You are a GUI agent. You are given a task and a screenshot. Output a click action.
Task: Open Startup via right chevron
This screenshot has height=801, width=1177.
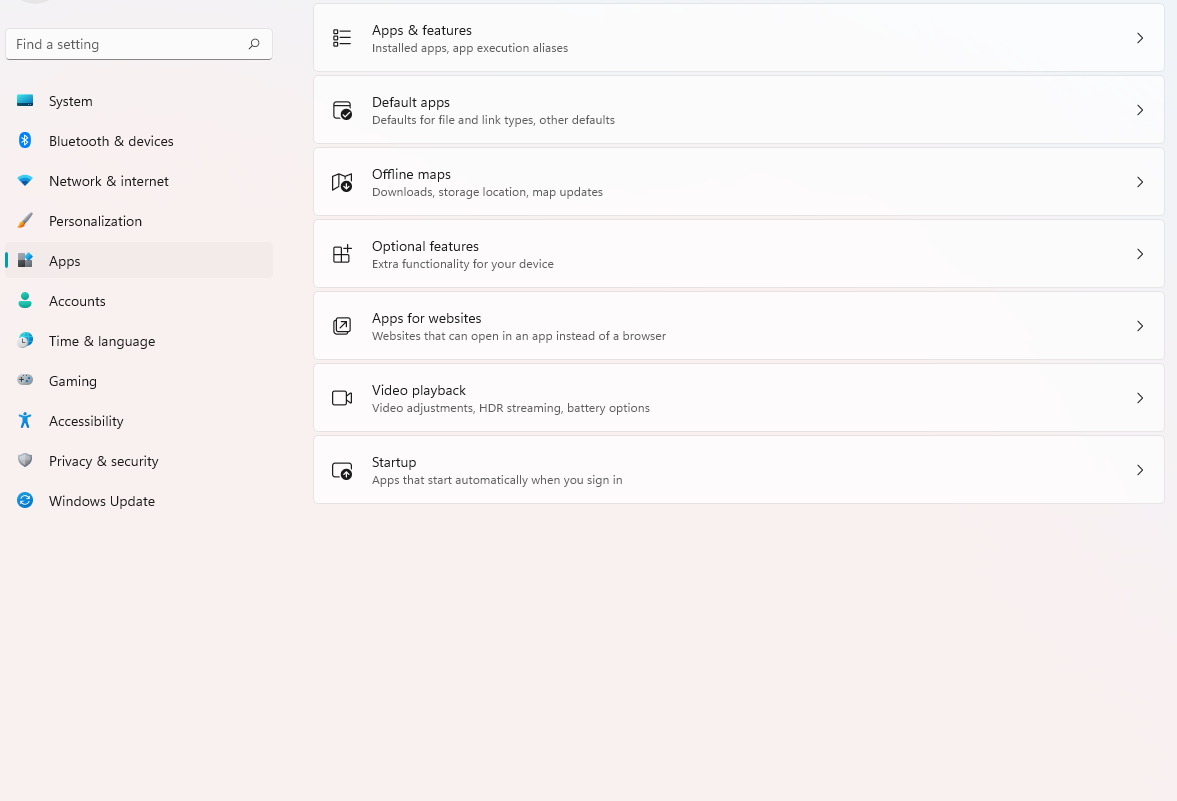(1139, 470)
